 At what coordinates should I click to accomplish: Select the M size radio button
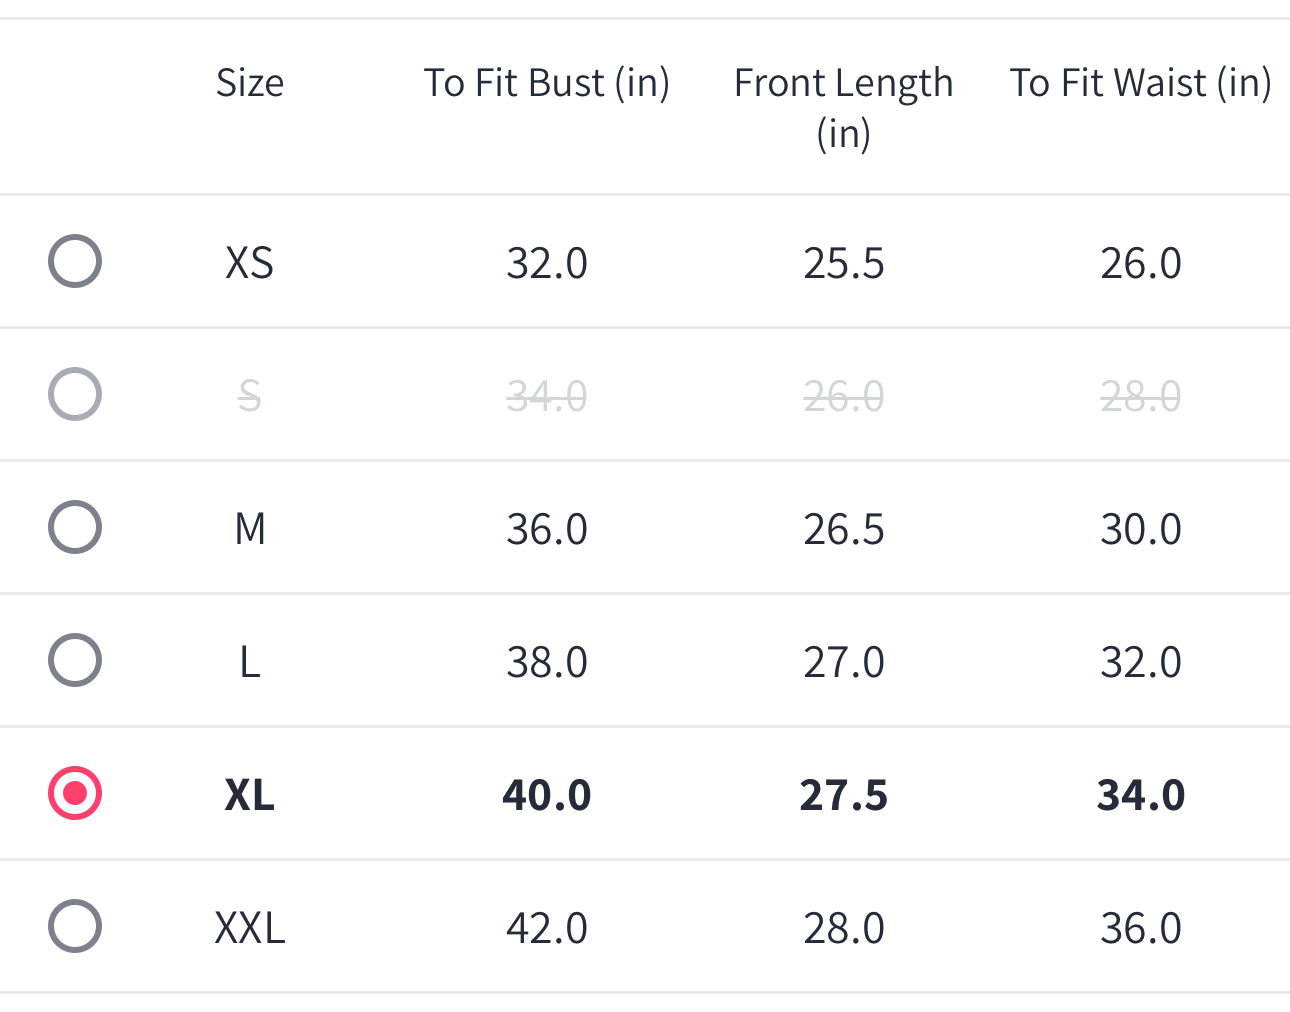click(75, 528)
